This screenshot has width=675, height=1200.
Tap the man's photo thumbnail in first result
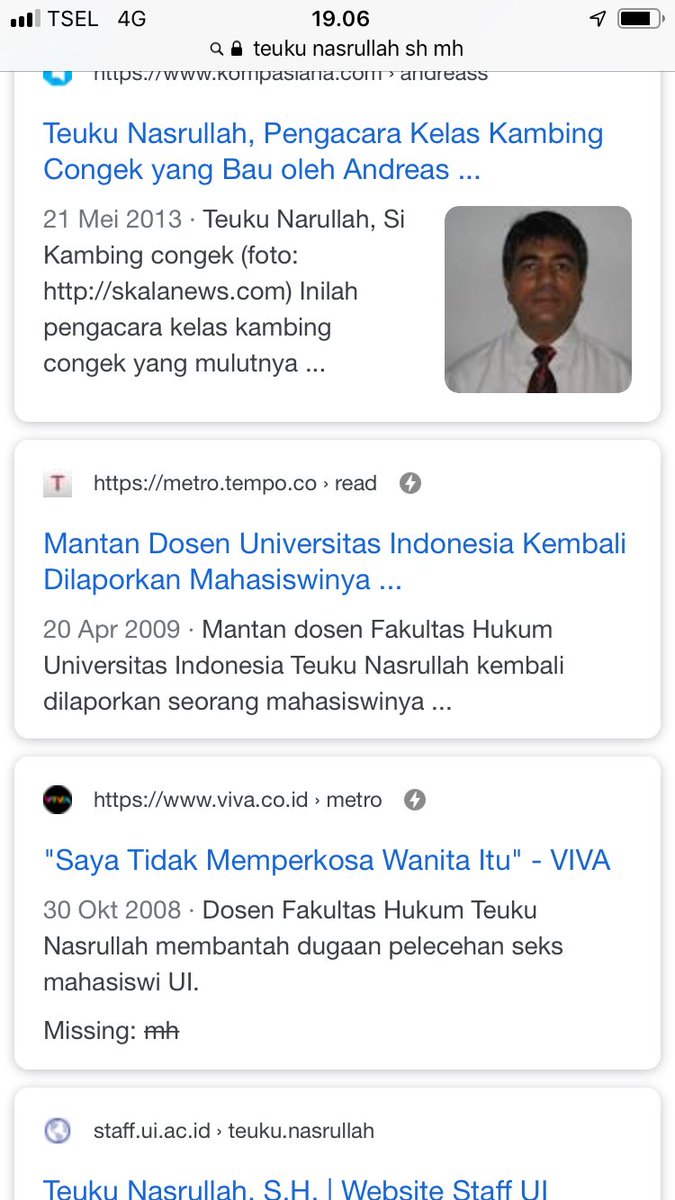(x=538, y=299)
